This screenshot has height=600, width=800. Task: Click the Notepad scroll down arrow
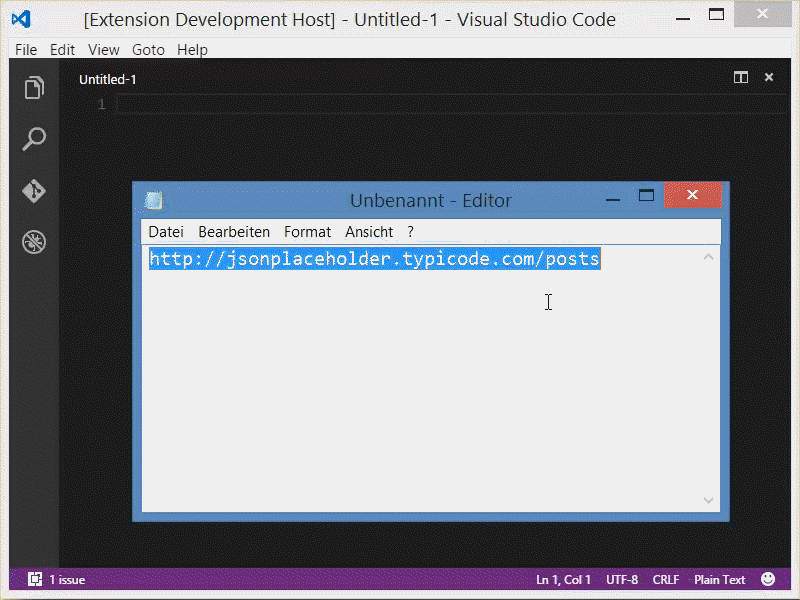pyautogui.click(x=709, y=500)
